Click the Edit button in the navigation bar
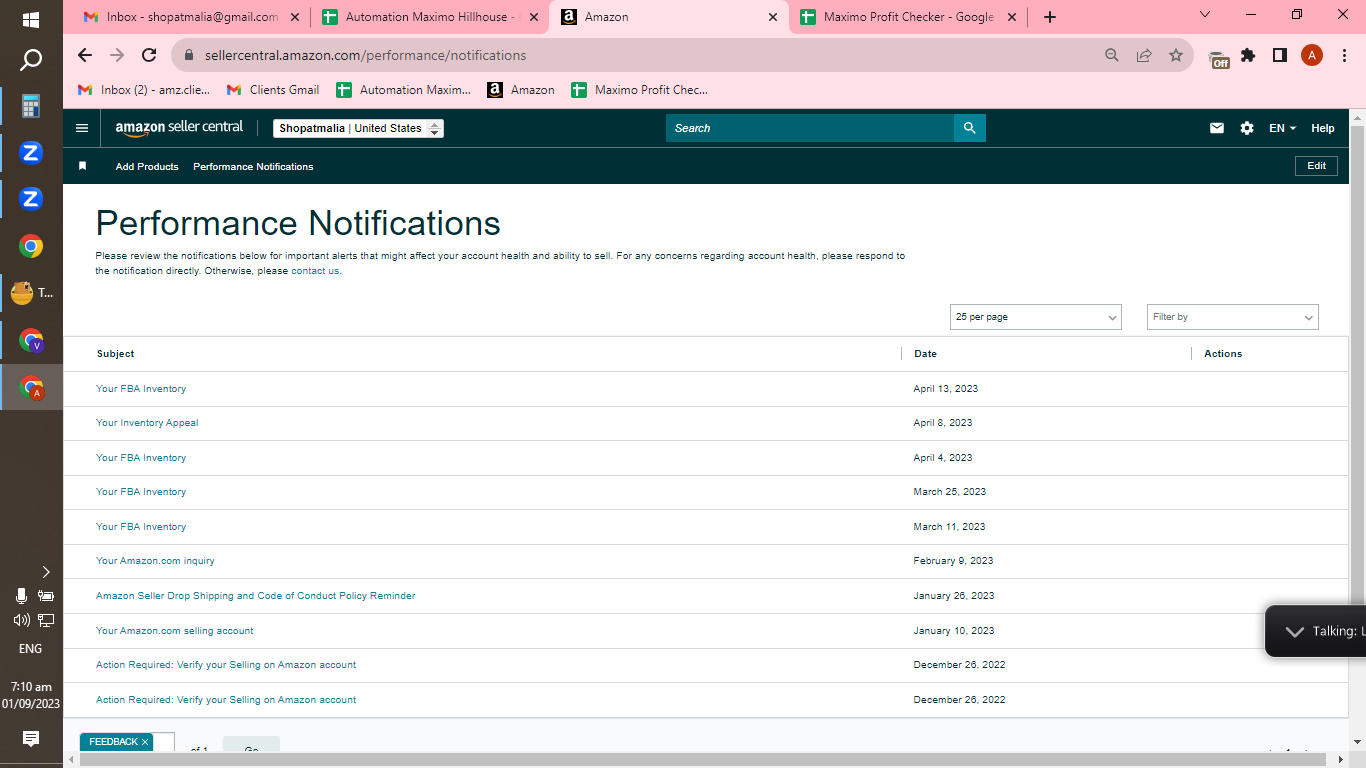The height and width of the screenshot is (768, 1366). click(1317, 166)
